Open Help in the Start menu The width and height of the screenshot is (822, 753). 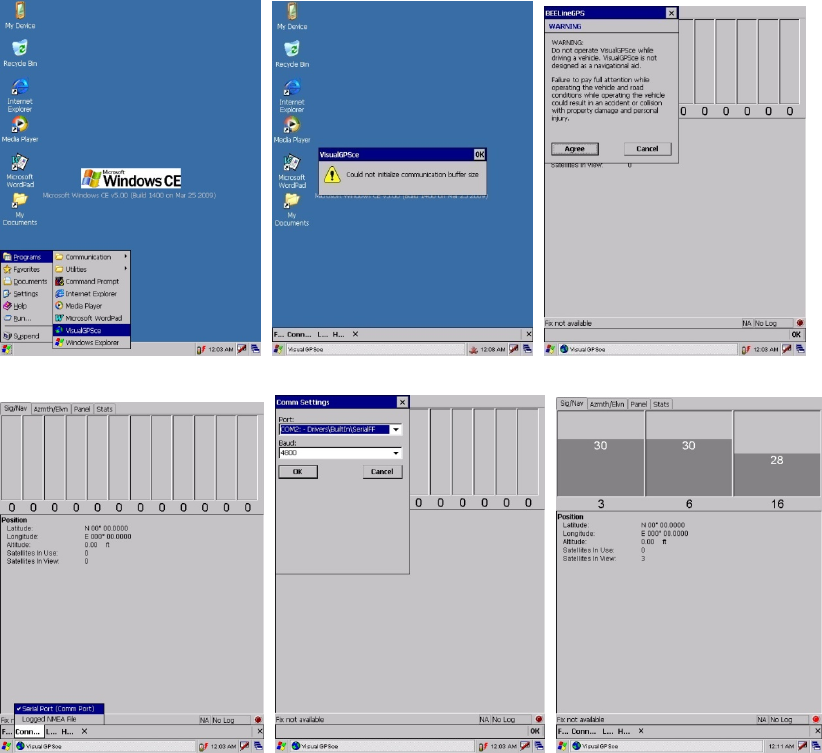point(26,306)
